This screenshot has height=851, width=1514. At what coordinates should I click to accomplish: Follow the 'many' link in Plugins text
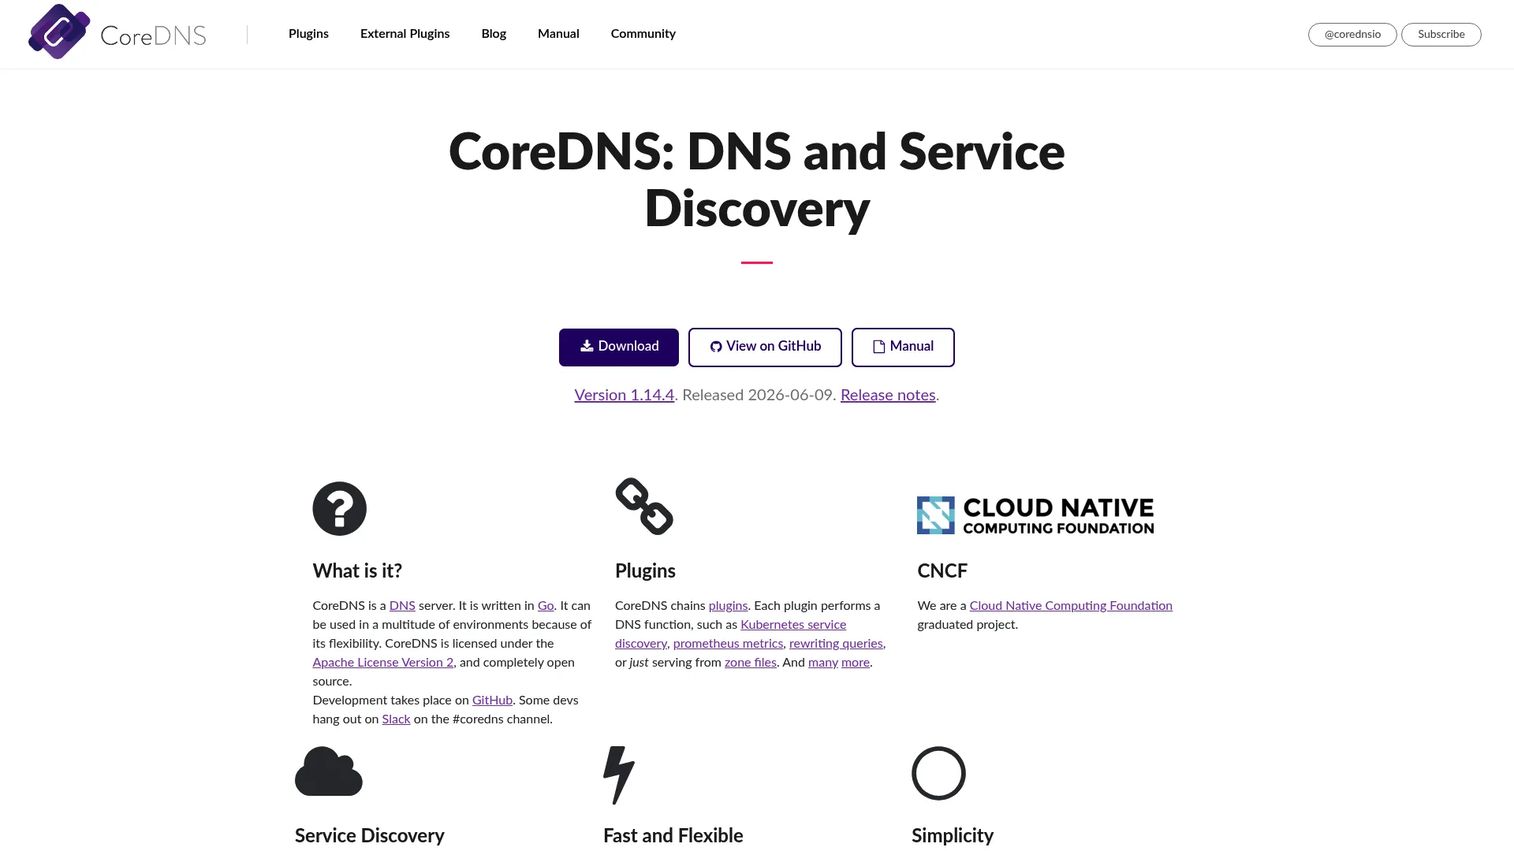pyautogui.click(x=823, y=663)
